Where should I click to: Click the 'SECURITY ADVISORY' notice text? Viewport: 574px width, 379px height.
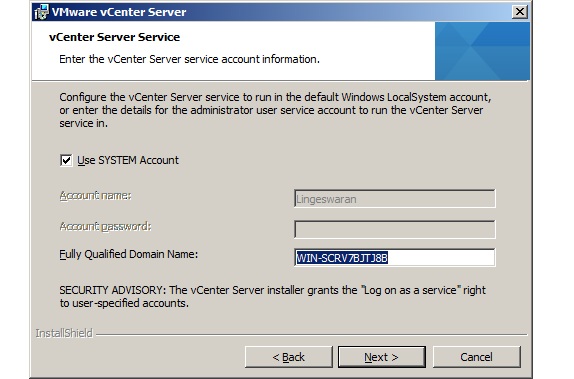tap(273, 297)
